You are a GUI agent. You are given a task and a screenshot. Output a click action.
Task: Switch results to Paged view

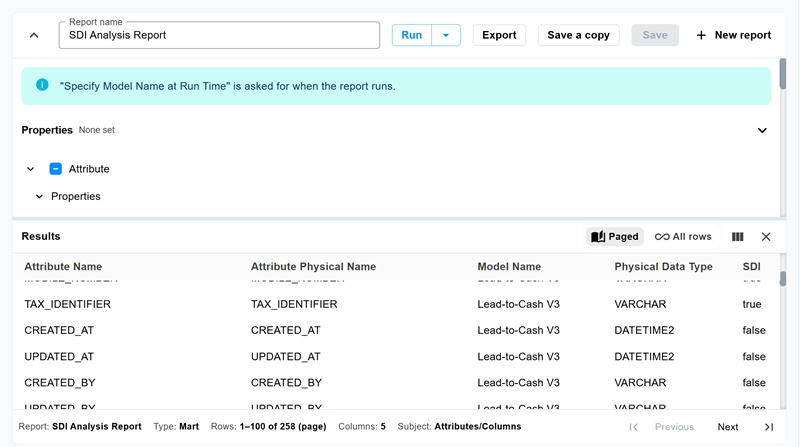pyautogui.click(x=615, y=236)
